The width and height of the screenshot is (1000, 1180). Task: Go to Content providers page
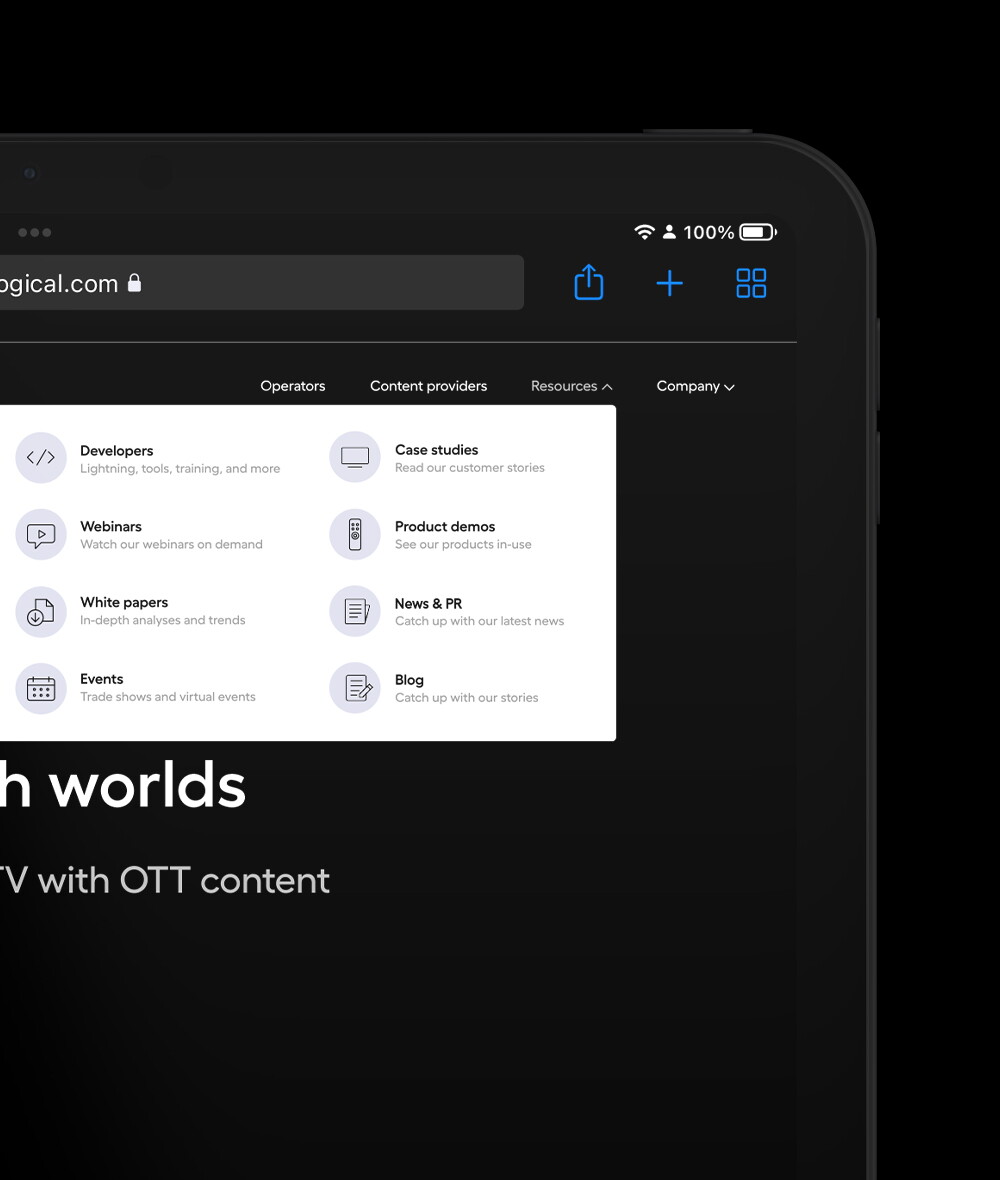(x=428, y=386)
